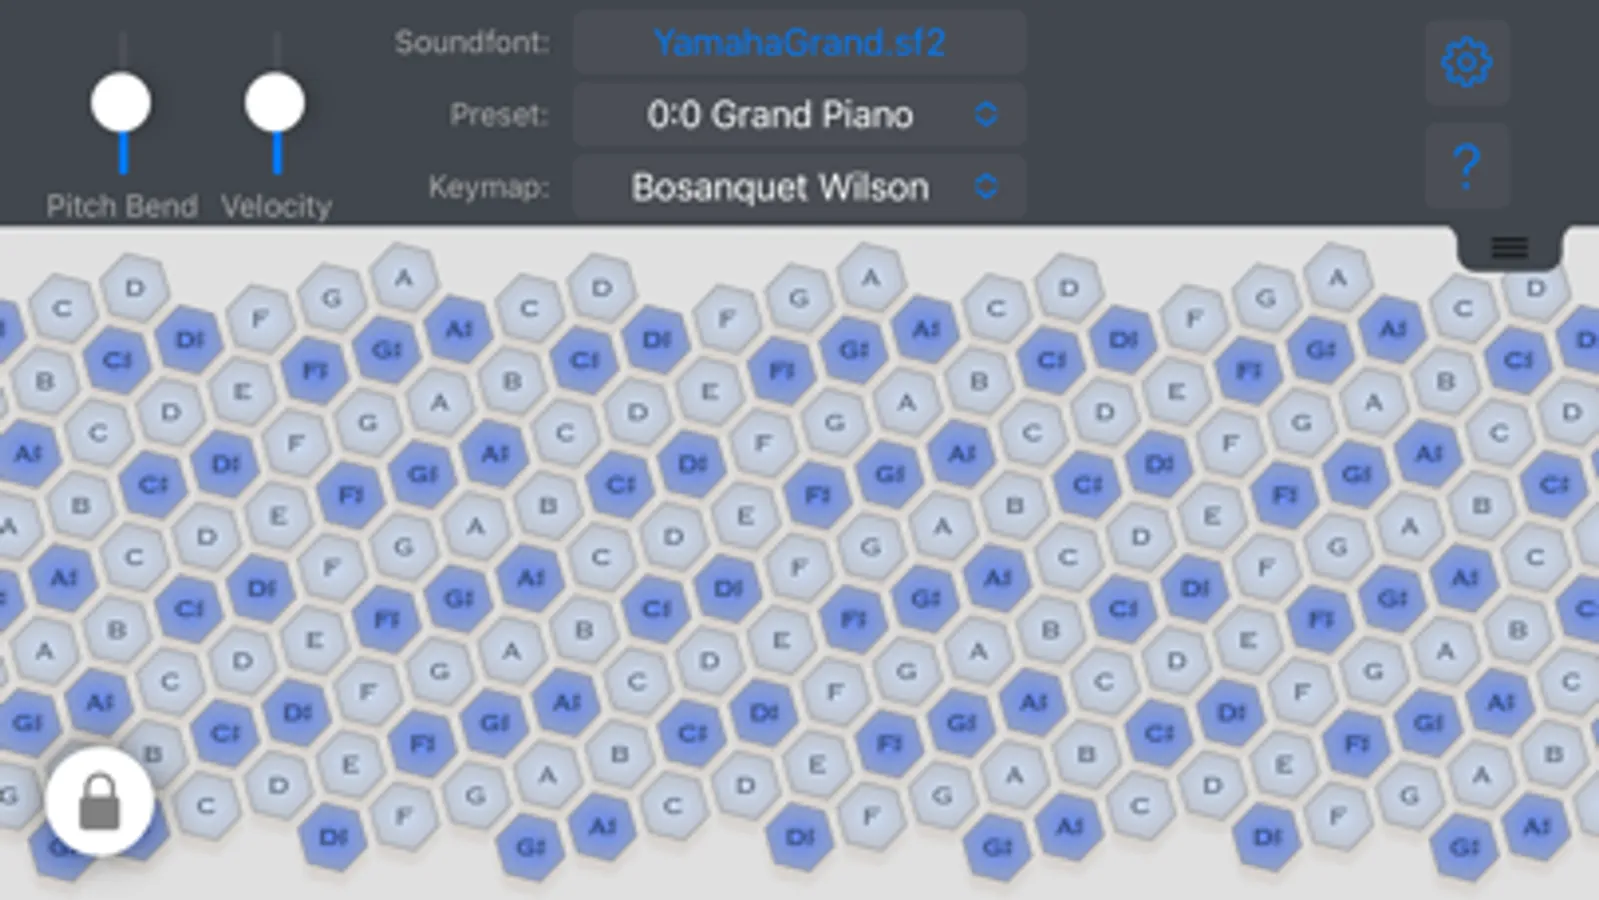Click the Pitch Bend slider knob

[121, 102]
